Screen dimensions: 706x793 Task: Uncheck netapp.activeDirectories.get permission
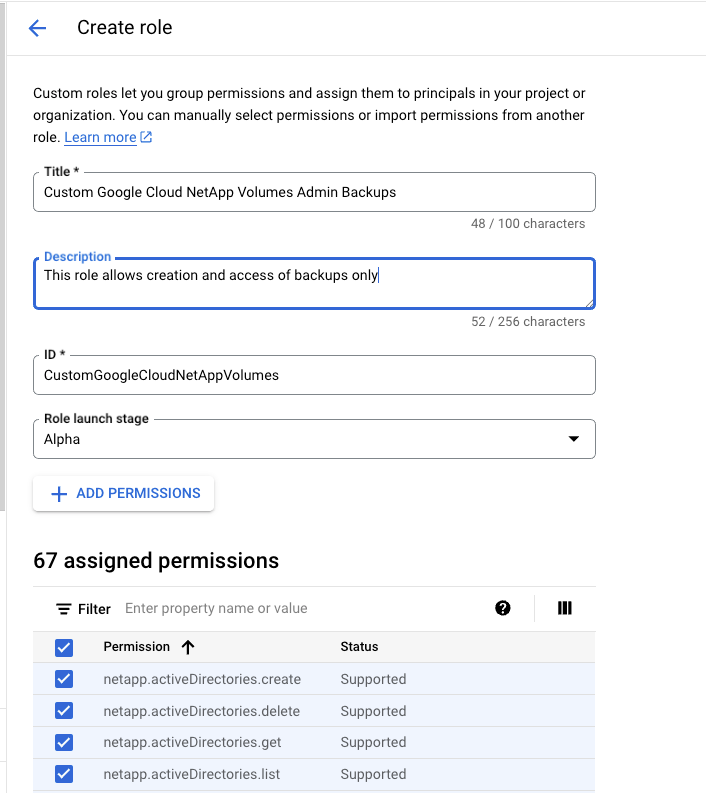point(64,742)
